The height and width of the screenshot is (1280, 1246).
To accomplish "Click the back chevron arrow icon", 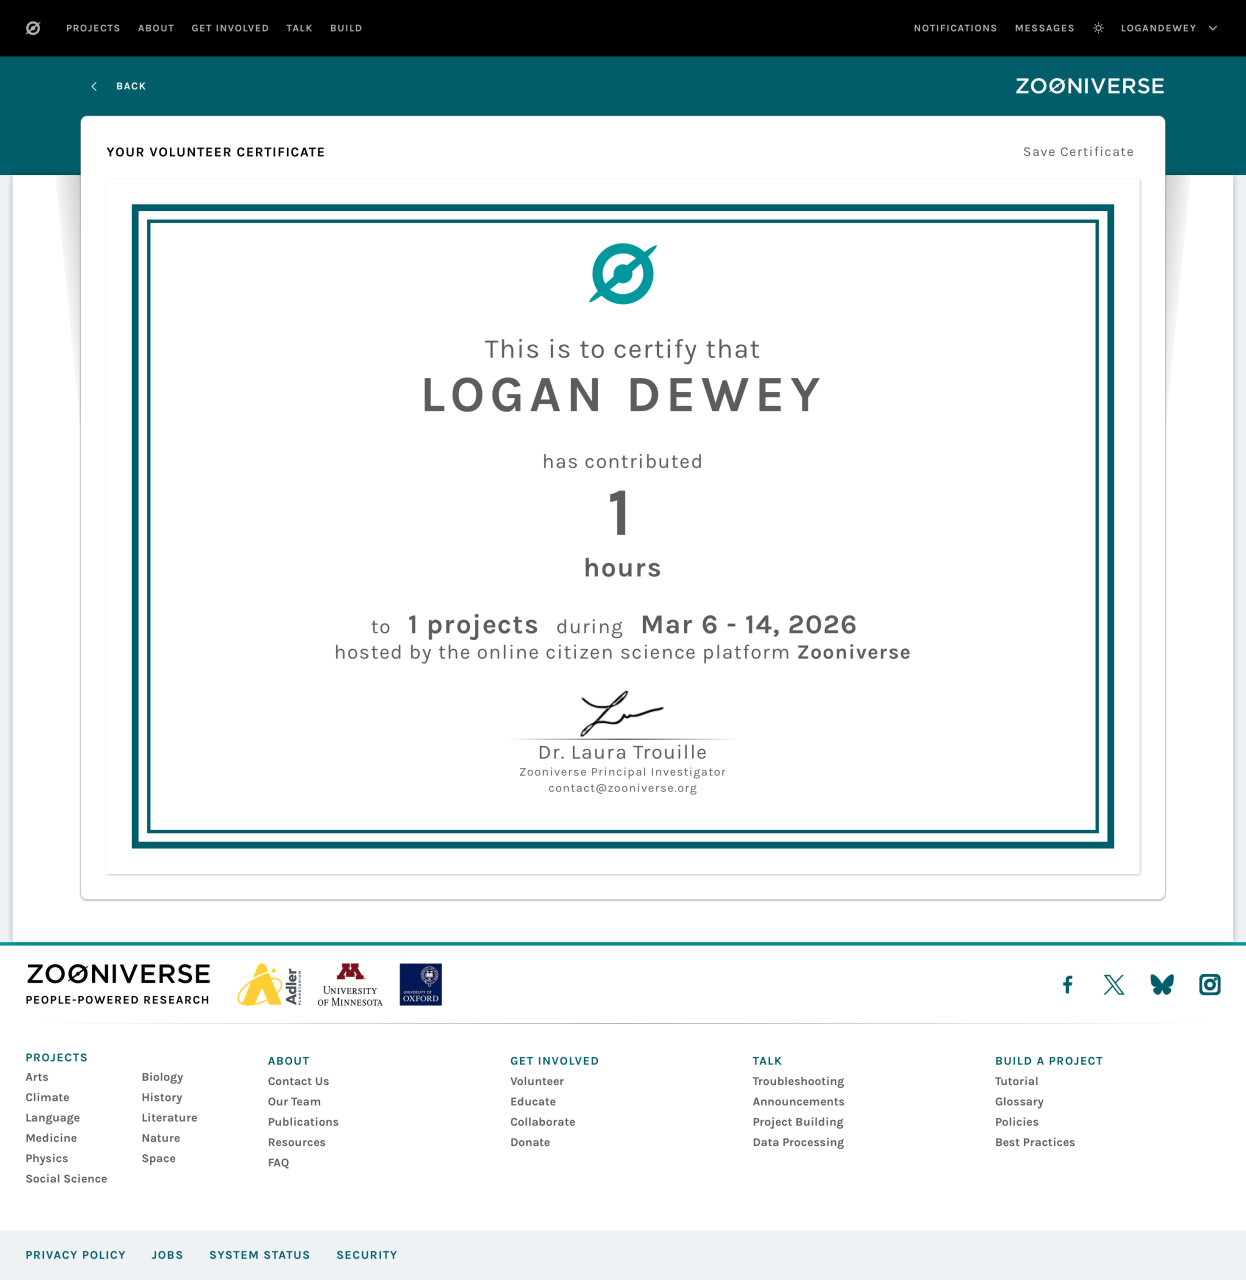I will click(94, 86).
